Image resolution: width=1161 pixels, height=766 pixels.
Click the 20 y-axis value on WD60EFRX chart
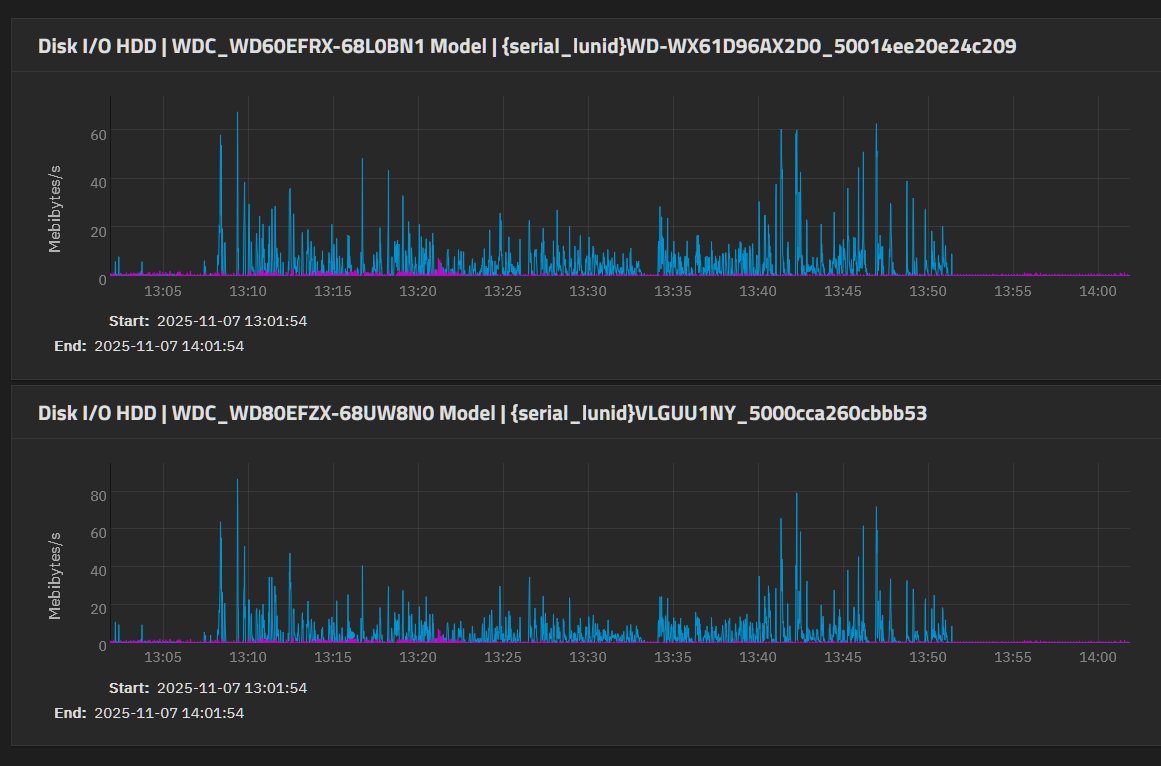pyautogui.click(x=100, y=231)
